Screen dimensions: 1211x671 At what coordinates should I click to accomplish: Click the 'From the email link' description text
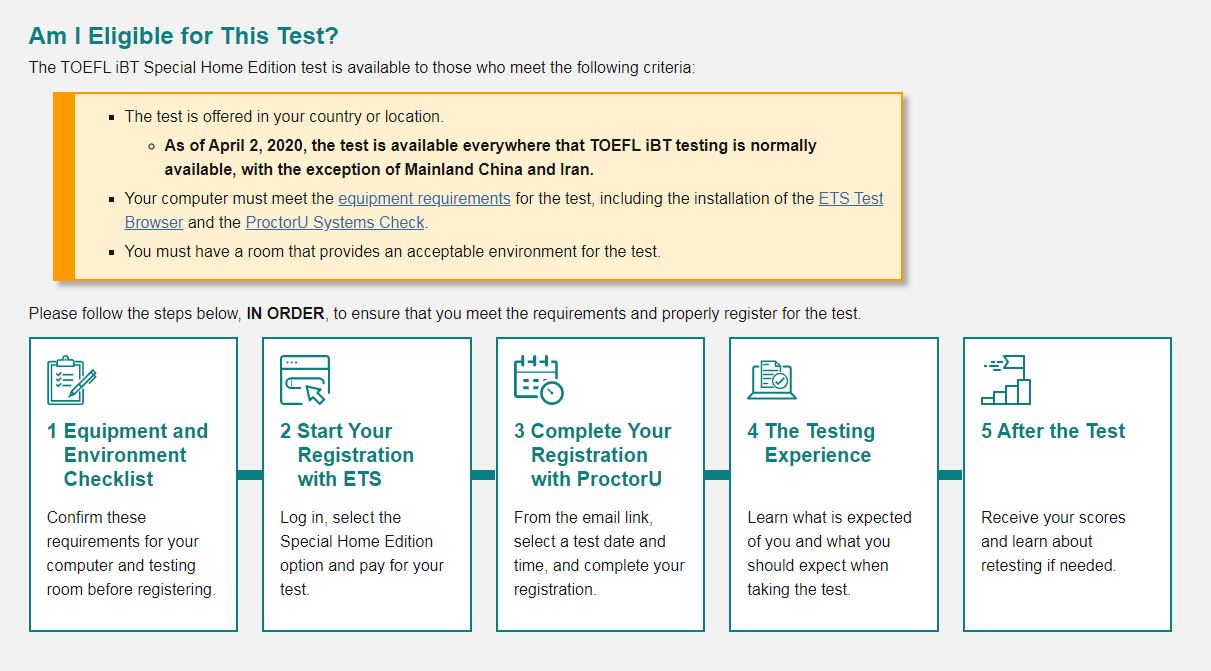(x=599, y=553)
